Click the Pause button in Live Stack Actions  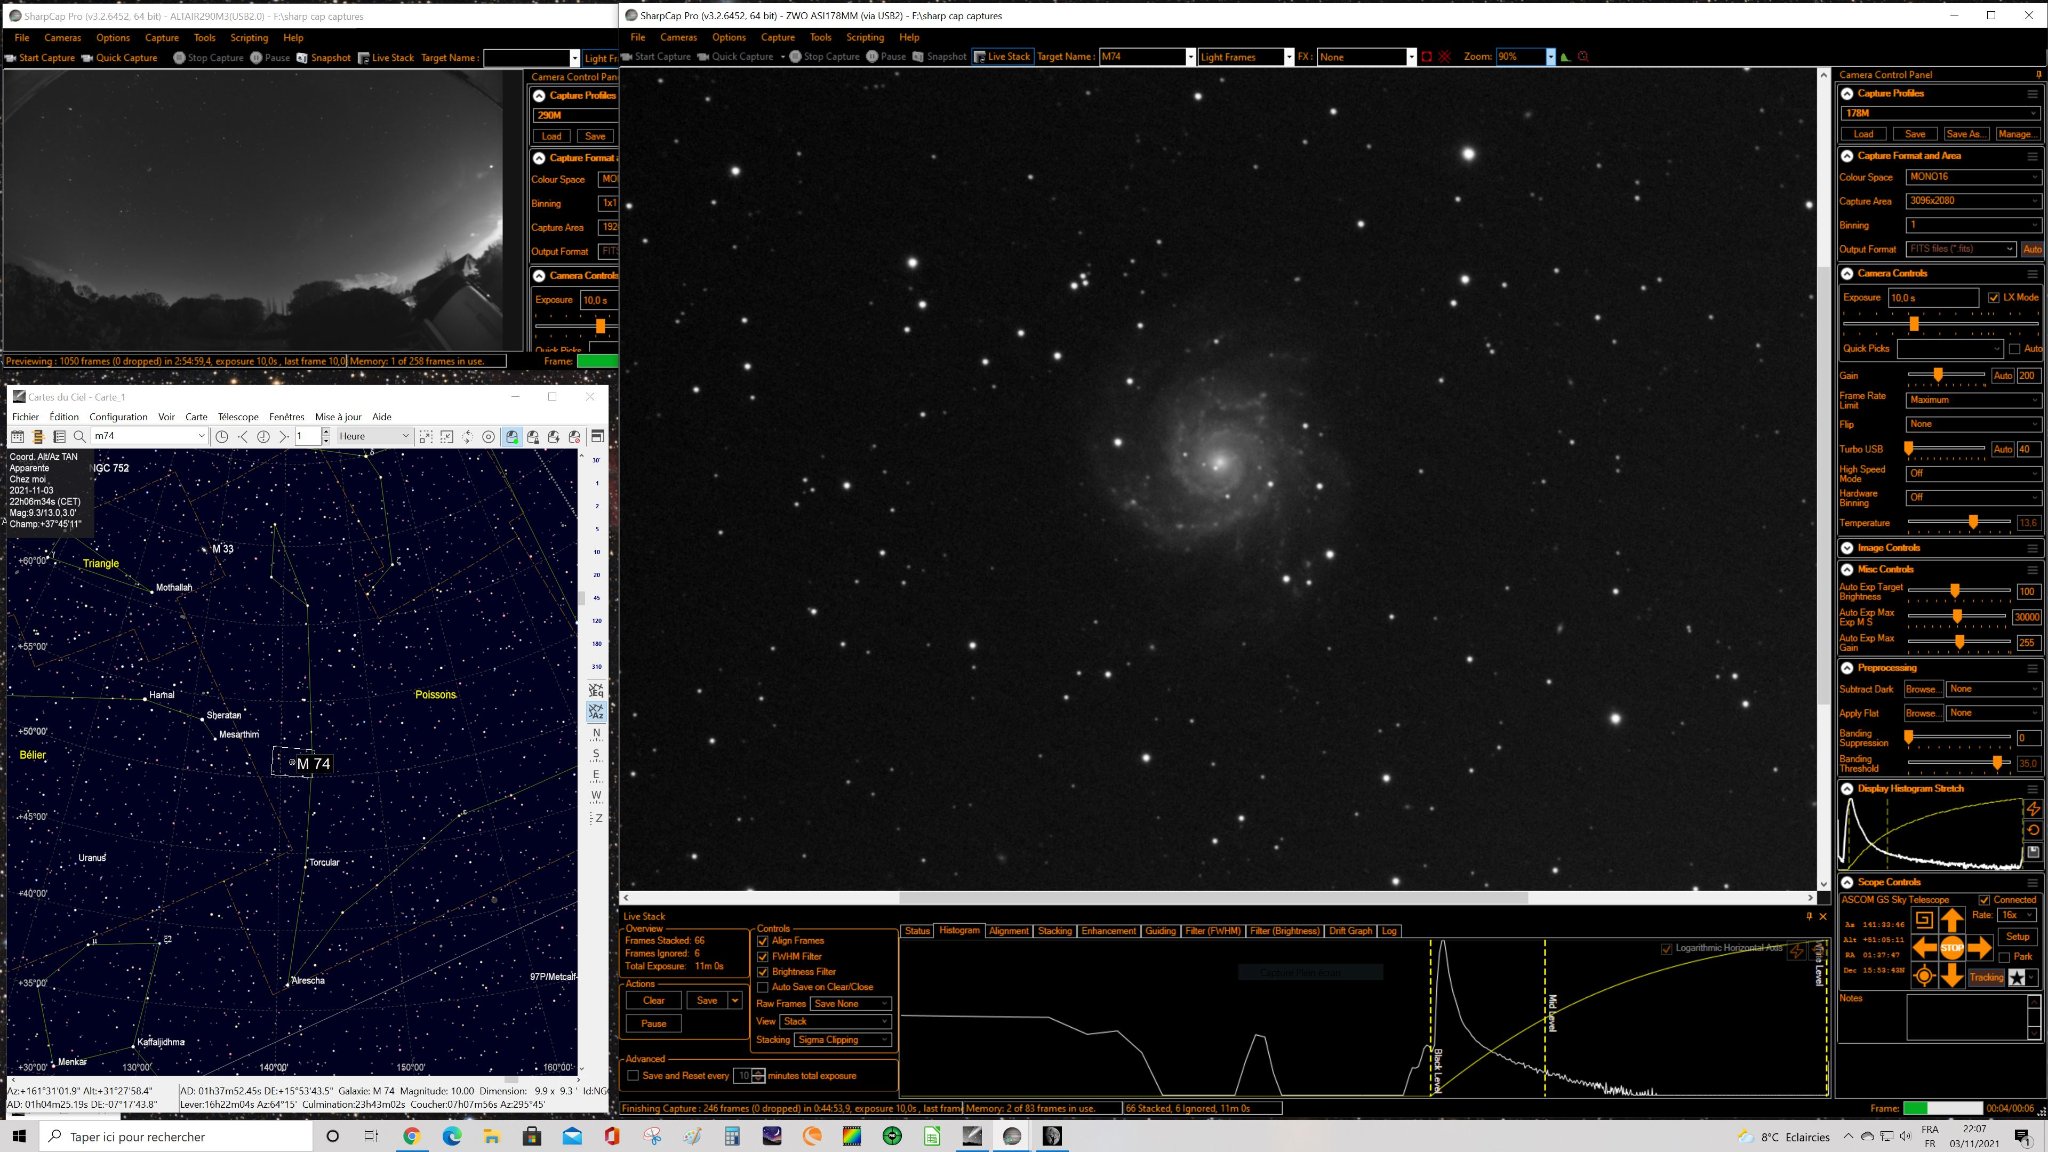[x=654, y=1024]
